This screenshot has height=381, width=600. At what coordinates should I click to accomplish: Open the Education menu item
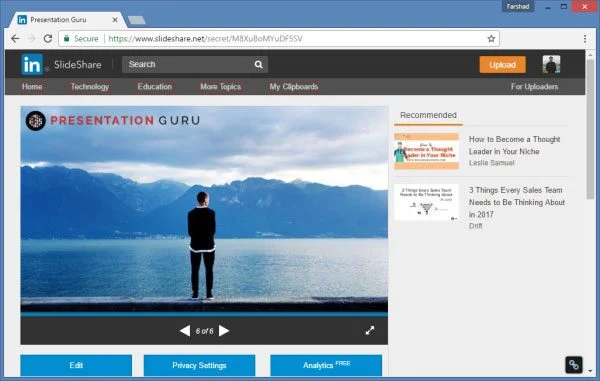tap(155, 87)
